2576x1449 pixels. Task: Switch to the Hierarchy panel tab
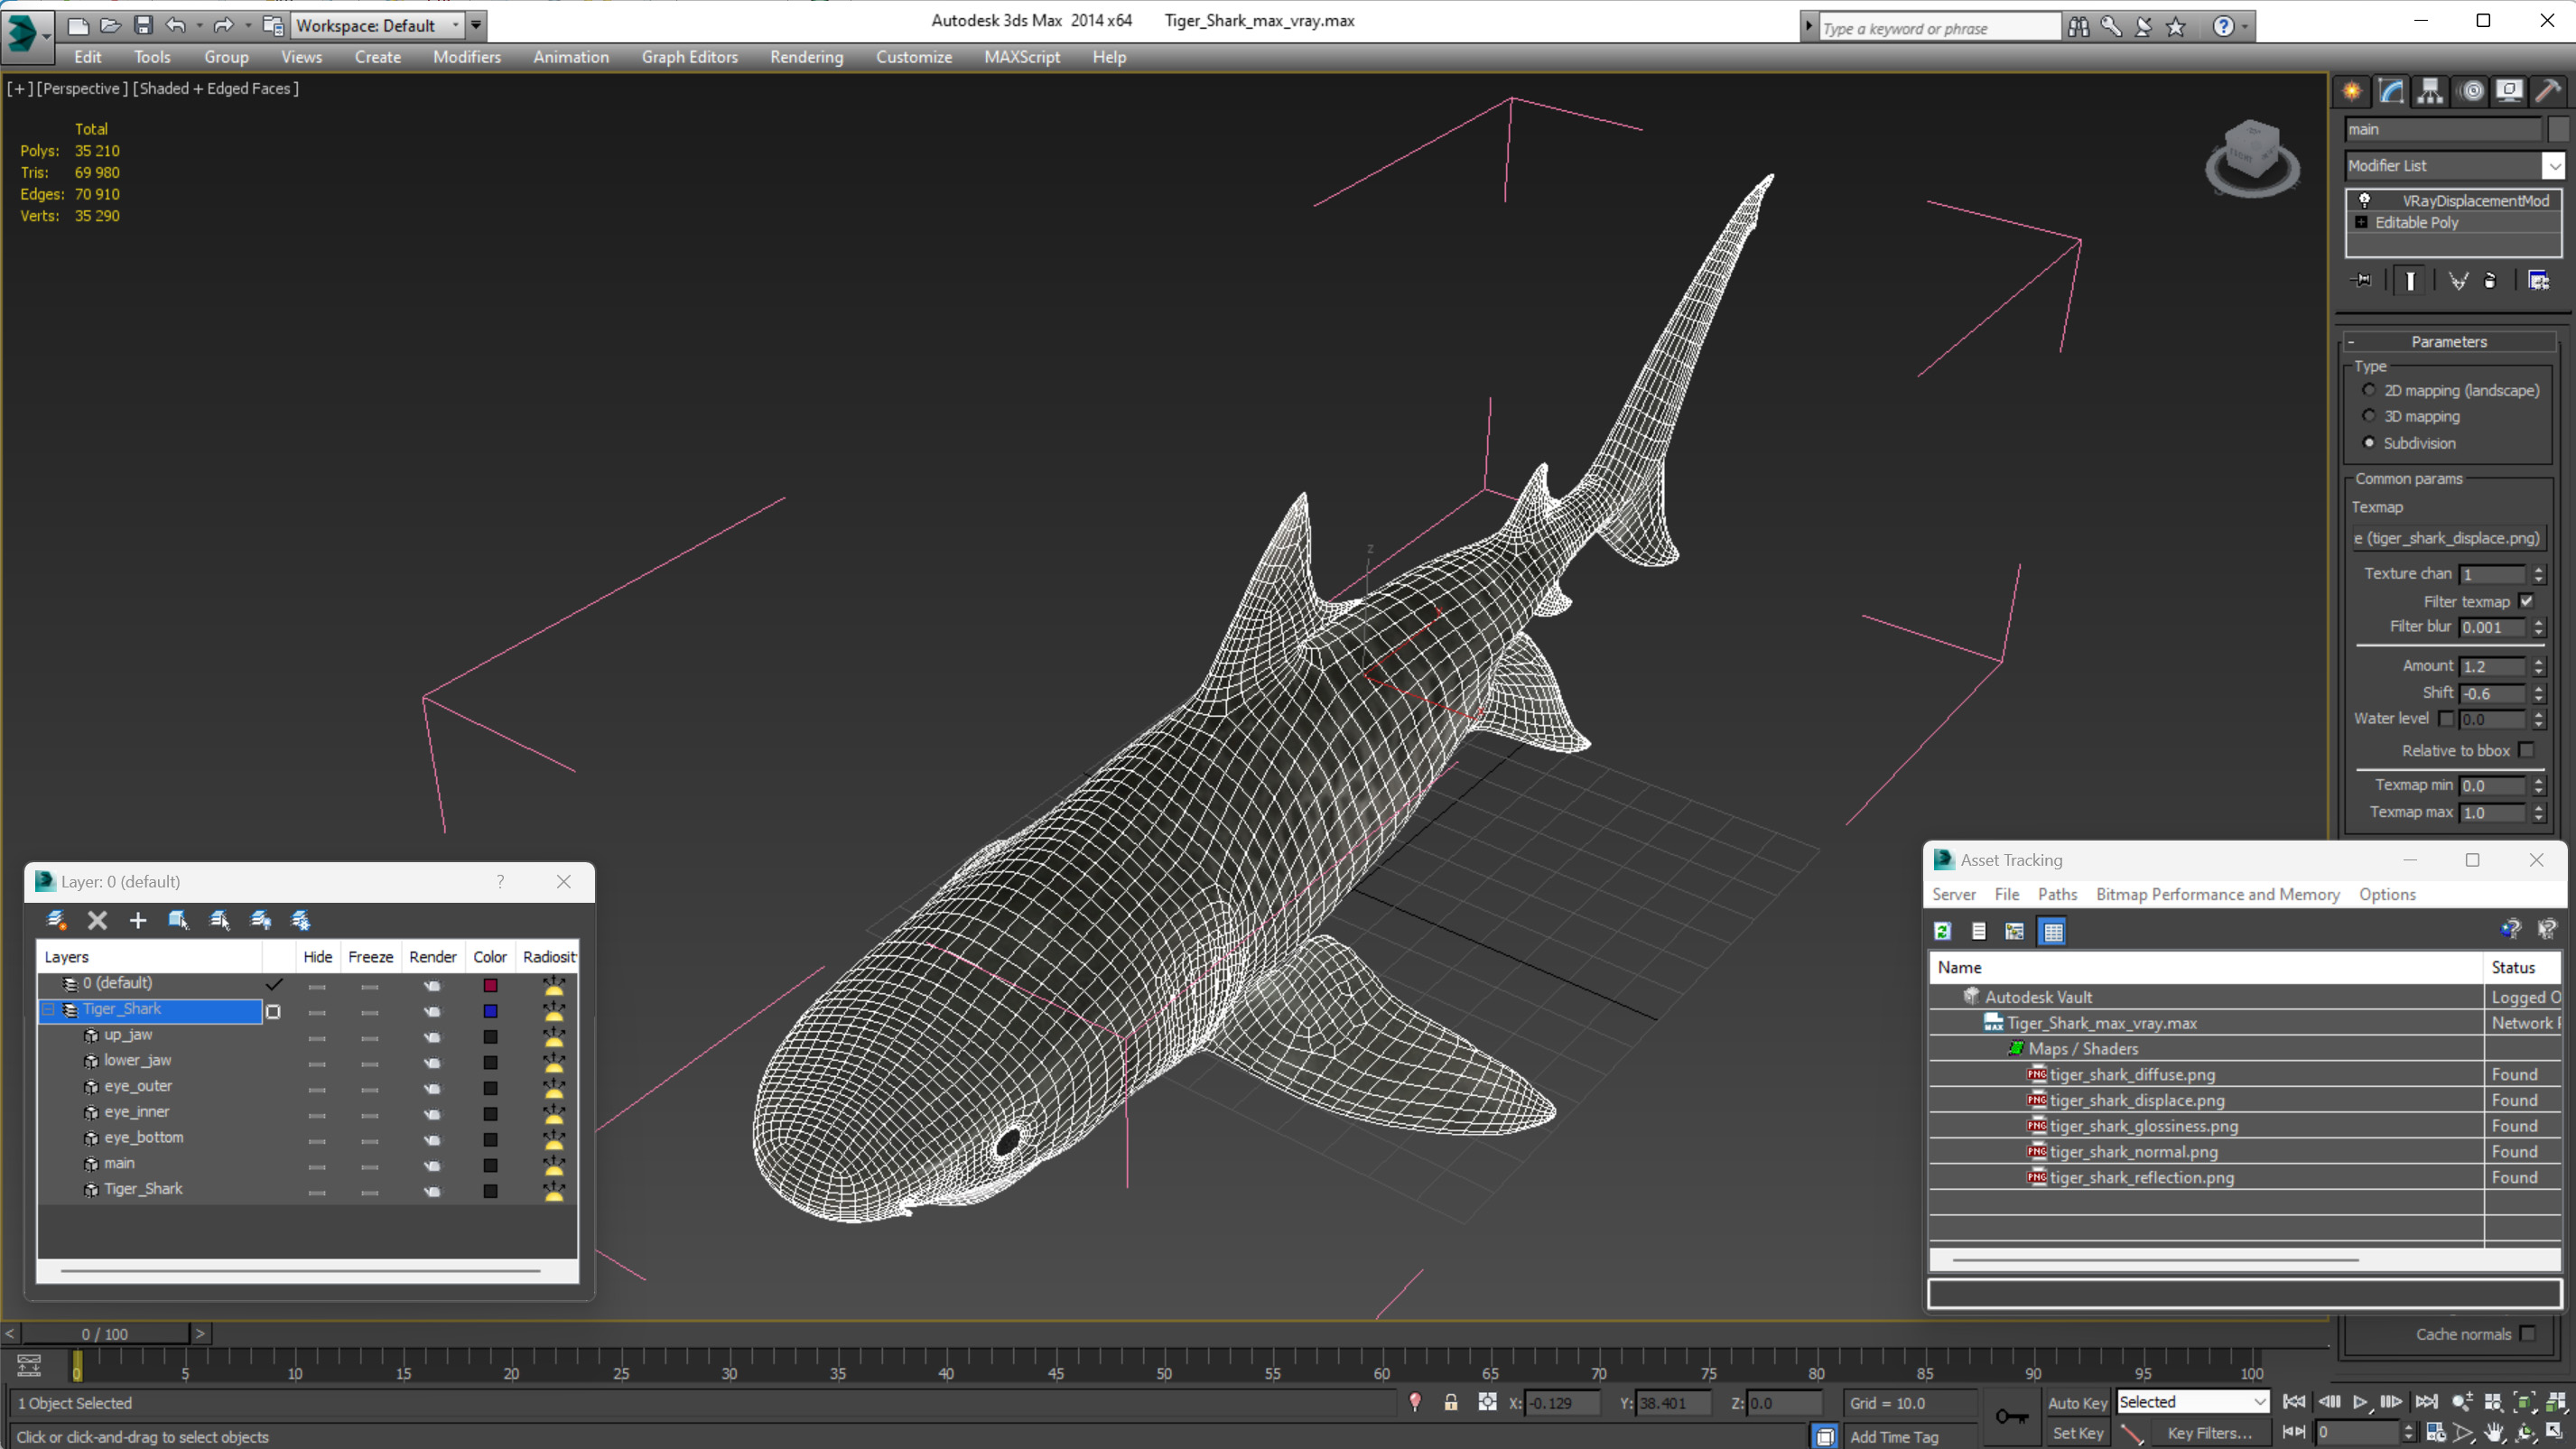(x=2430, y=91)
